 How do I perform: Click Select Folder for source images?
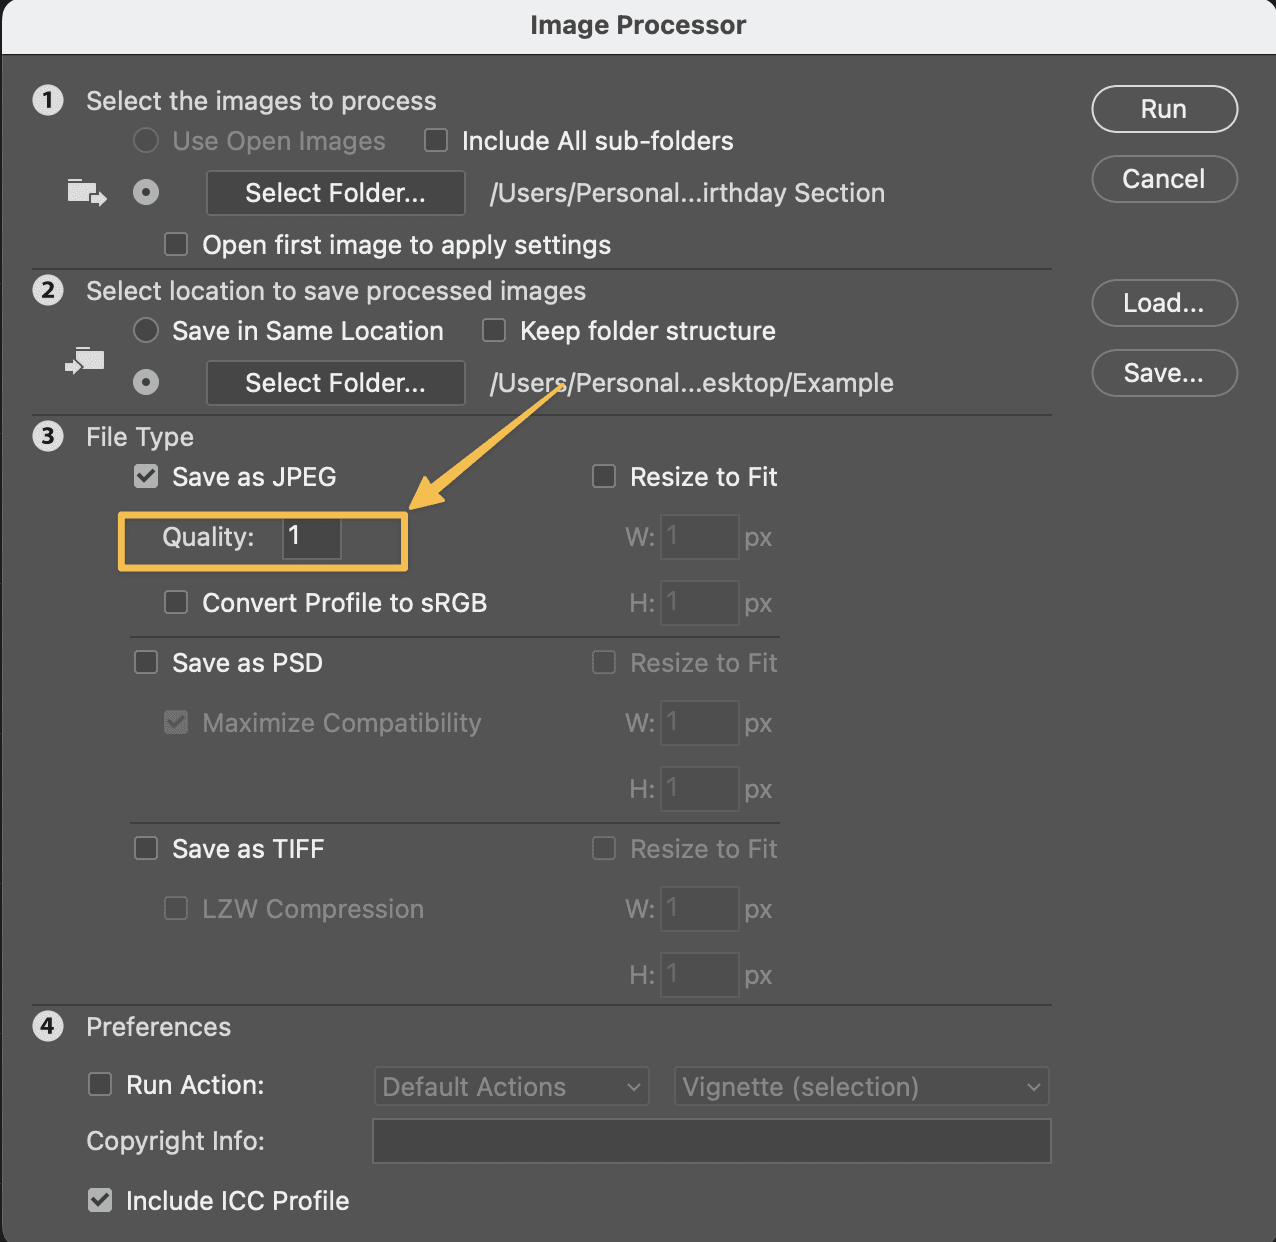(x=335, y=193)
